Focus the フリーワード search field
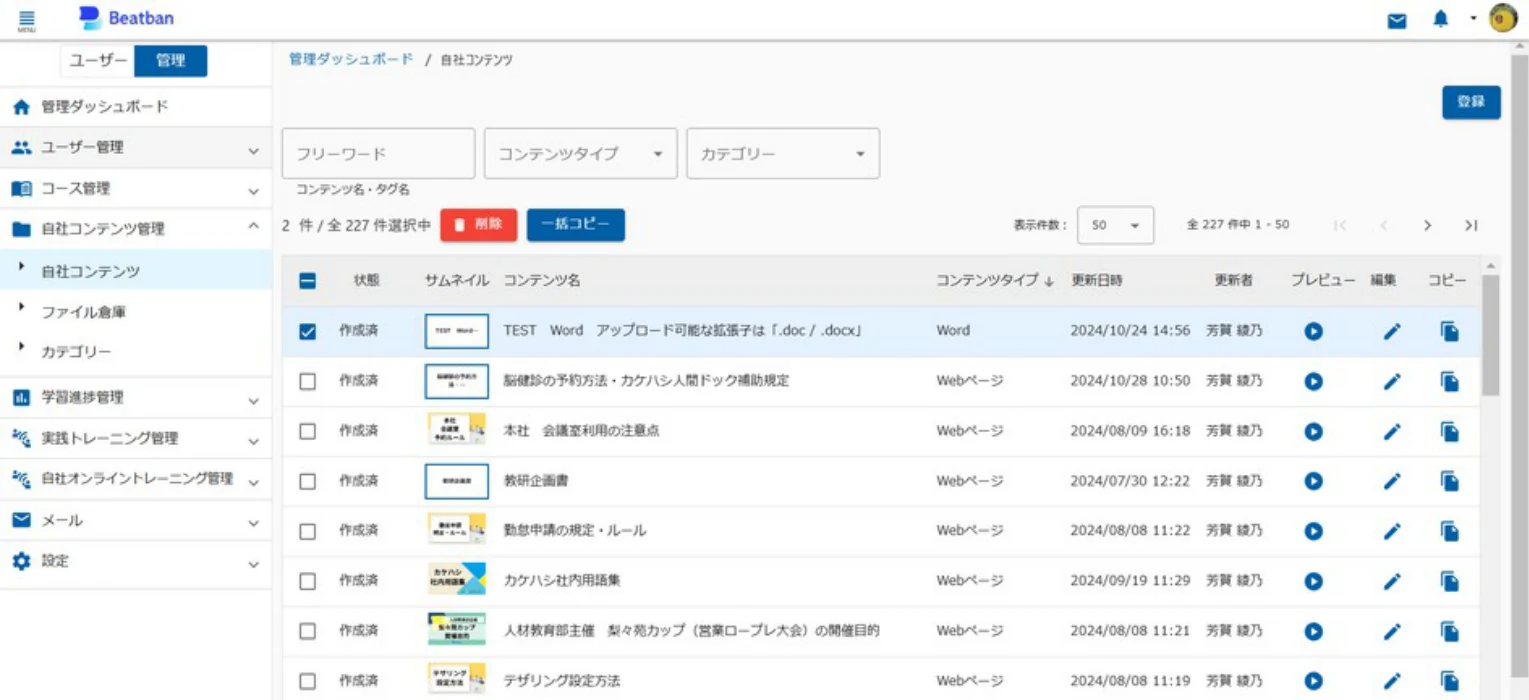Viewport: 1529px width, 700px height. 379,154
